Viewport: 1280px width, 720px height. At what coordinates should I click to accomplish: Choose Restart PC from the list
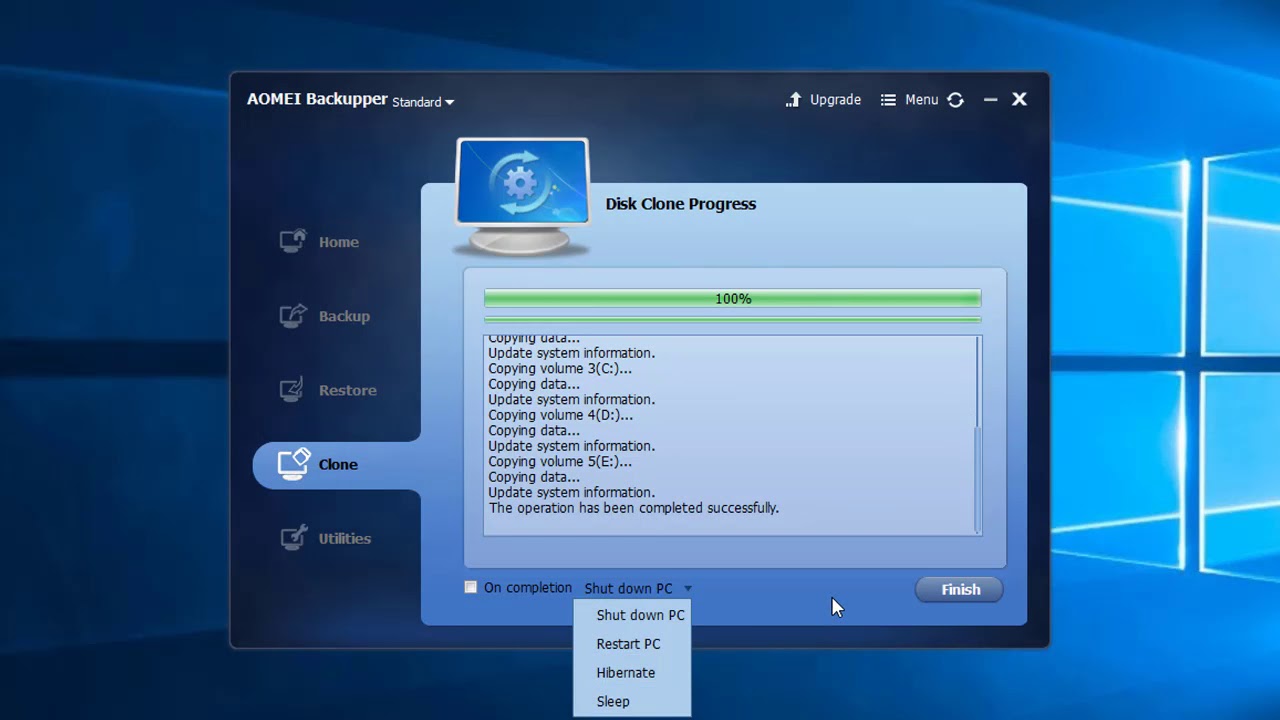[x=632, y=644]
